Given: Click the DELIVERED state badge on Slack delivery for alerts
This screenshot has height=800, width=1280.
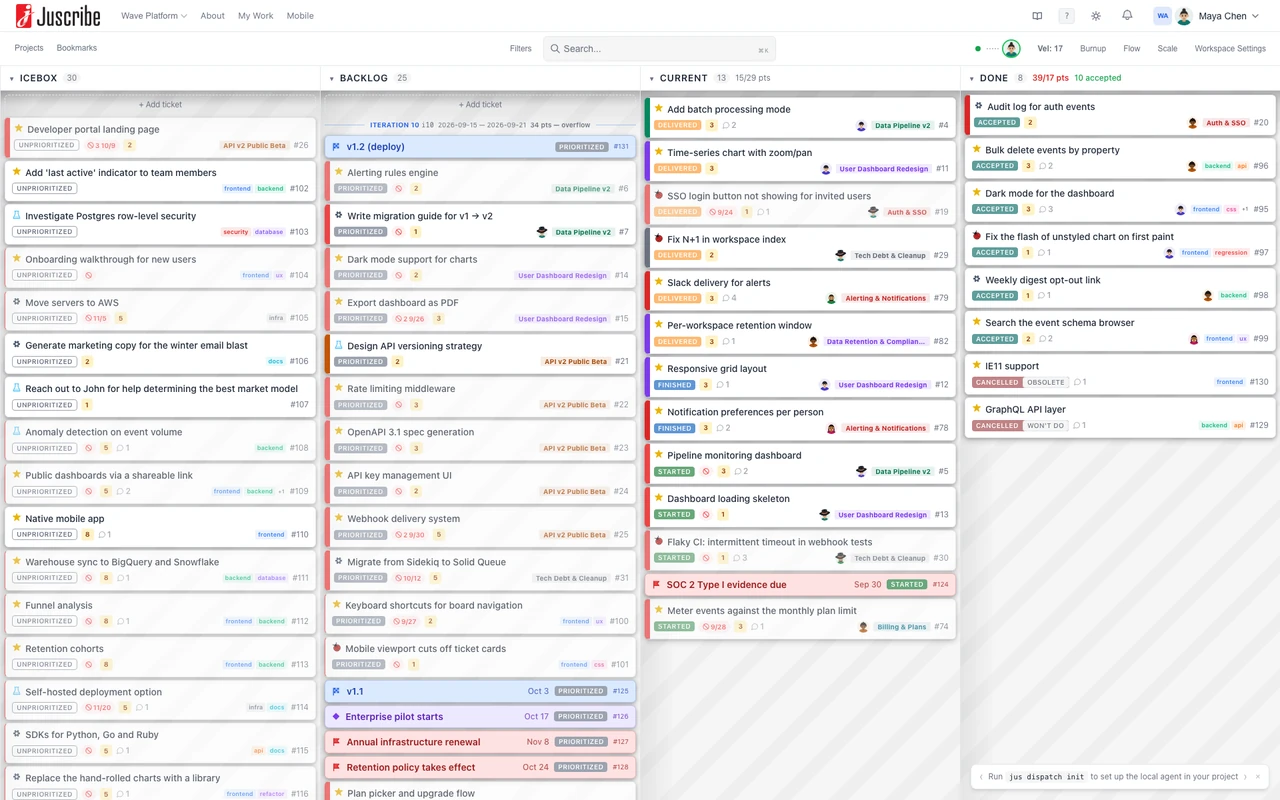Looking at the screenshot, I should (x=677, y=298).
